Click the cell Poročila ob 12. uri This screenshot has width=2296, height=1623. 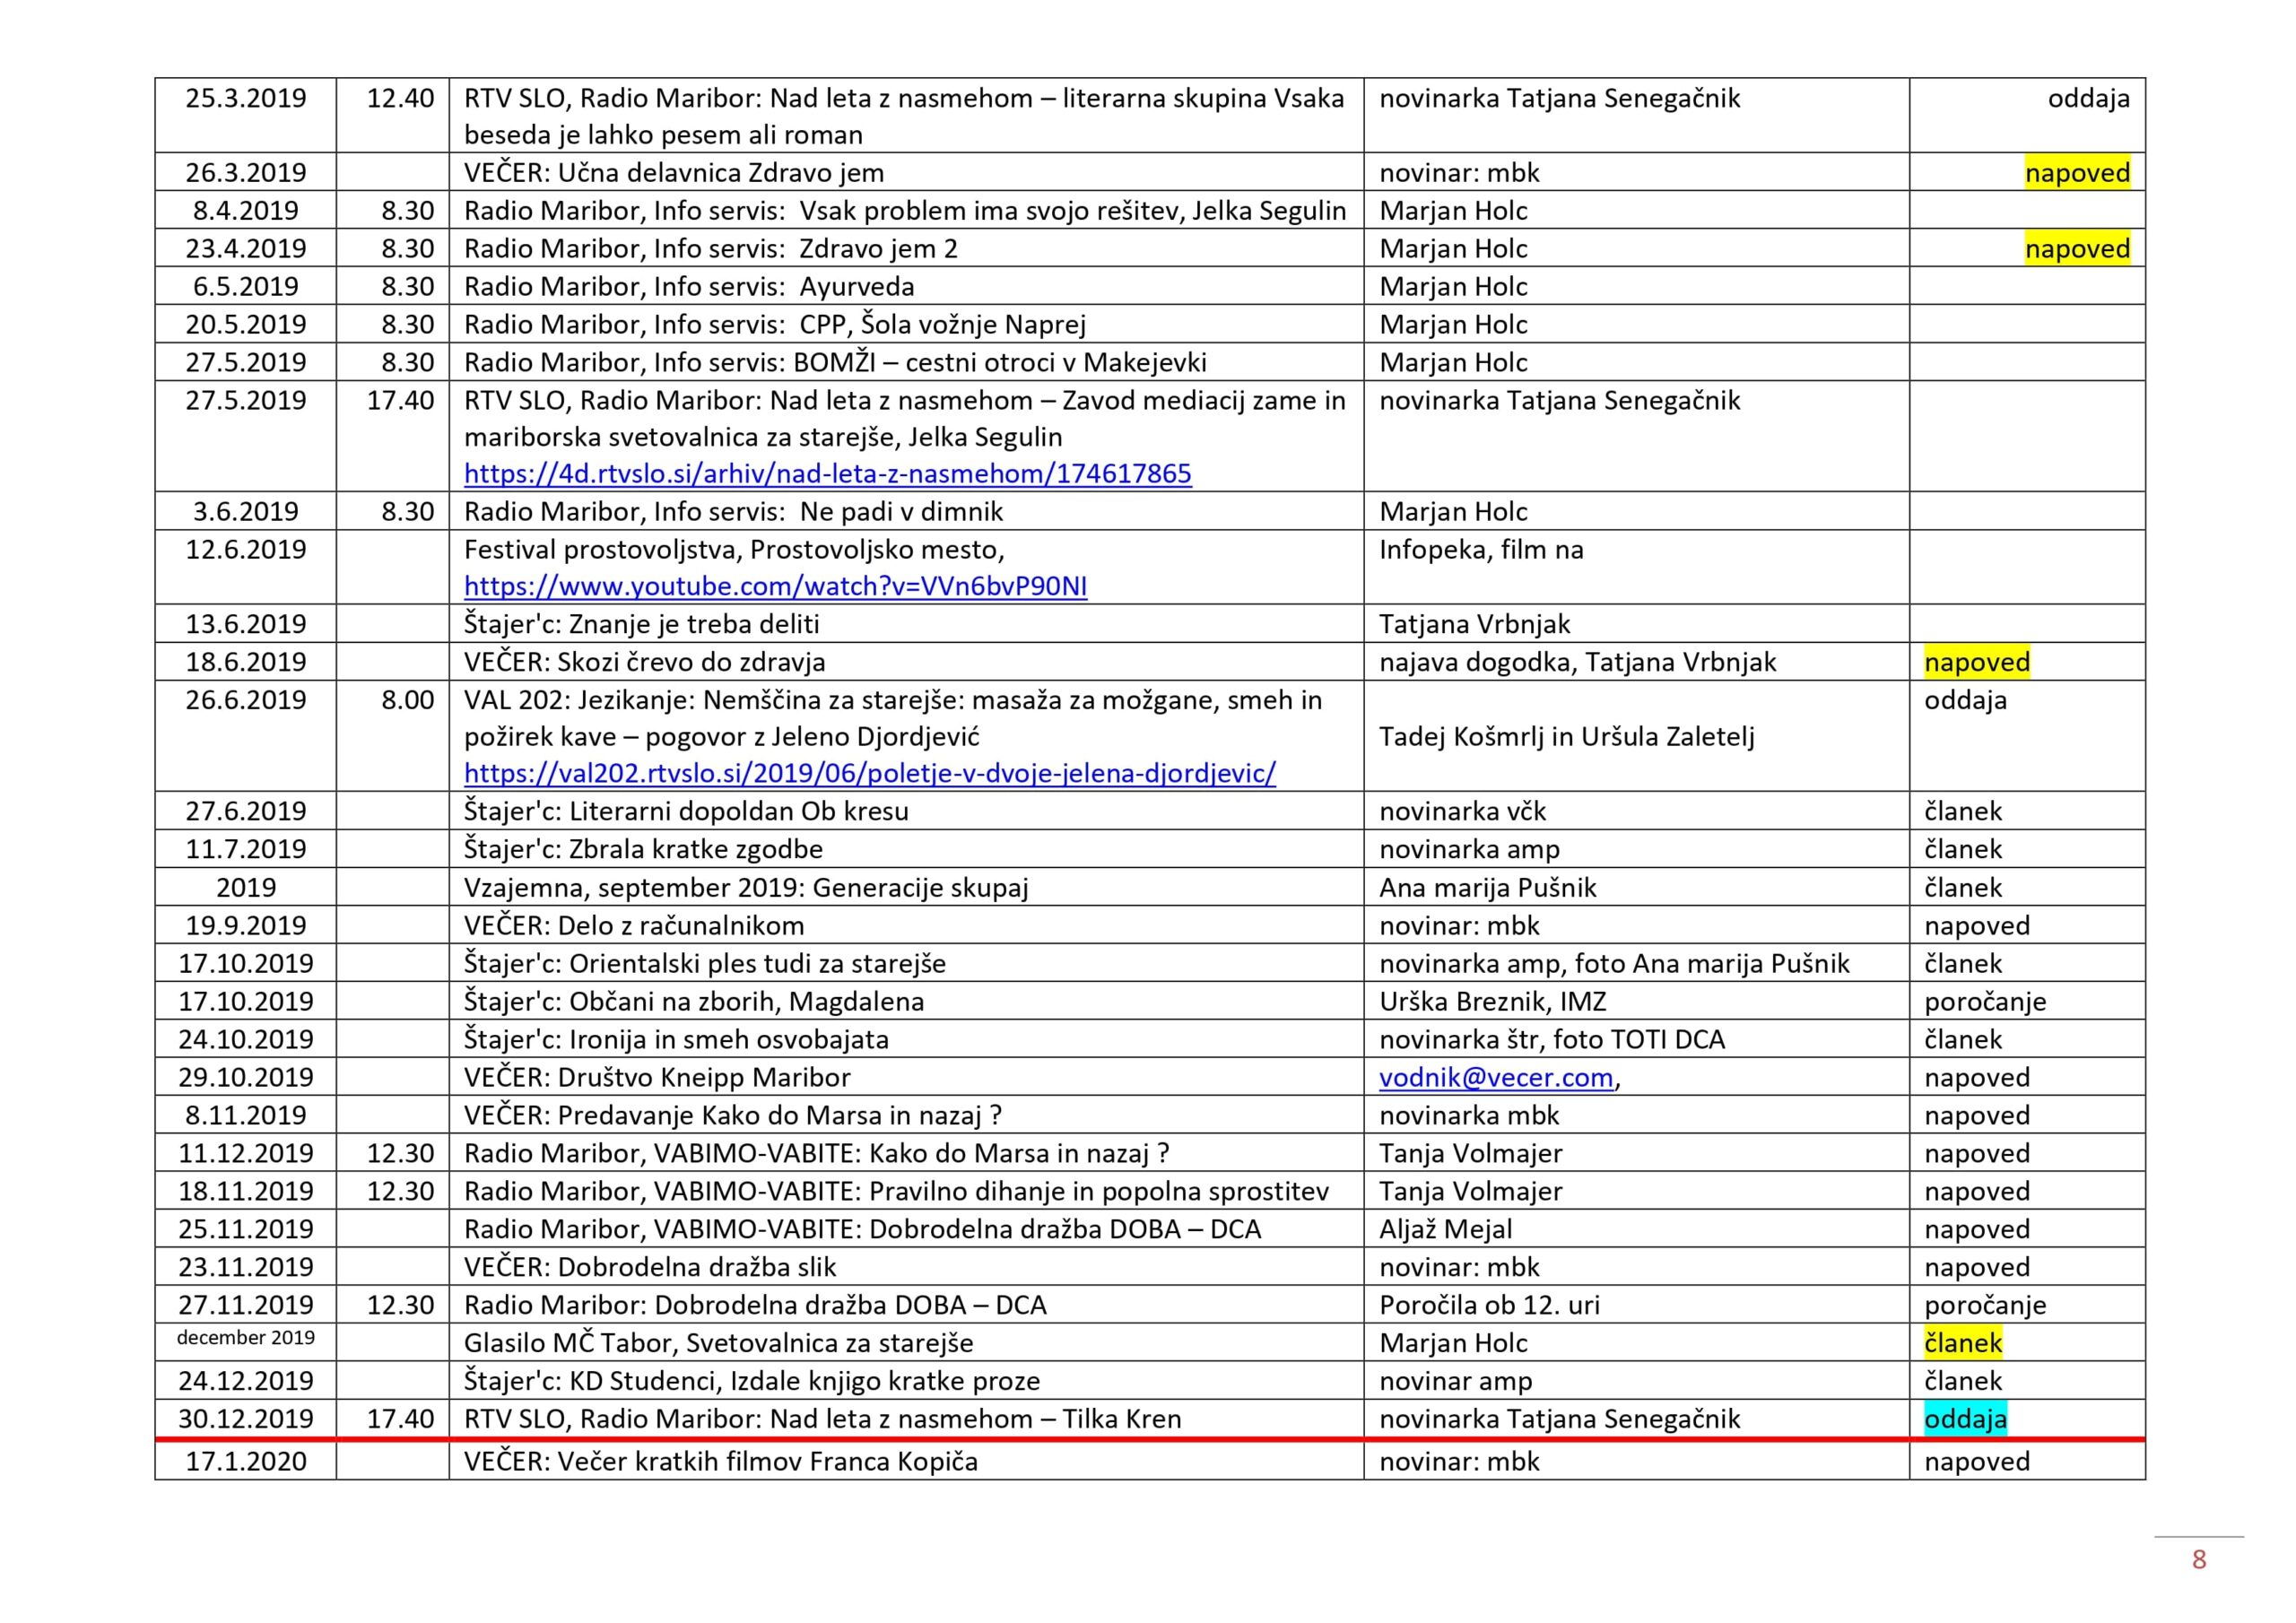(x=1489, y=1305)
